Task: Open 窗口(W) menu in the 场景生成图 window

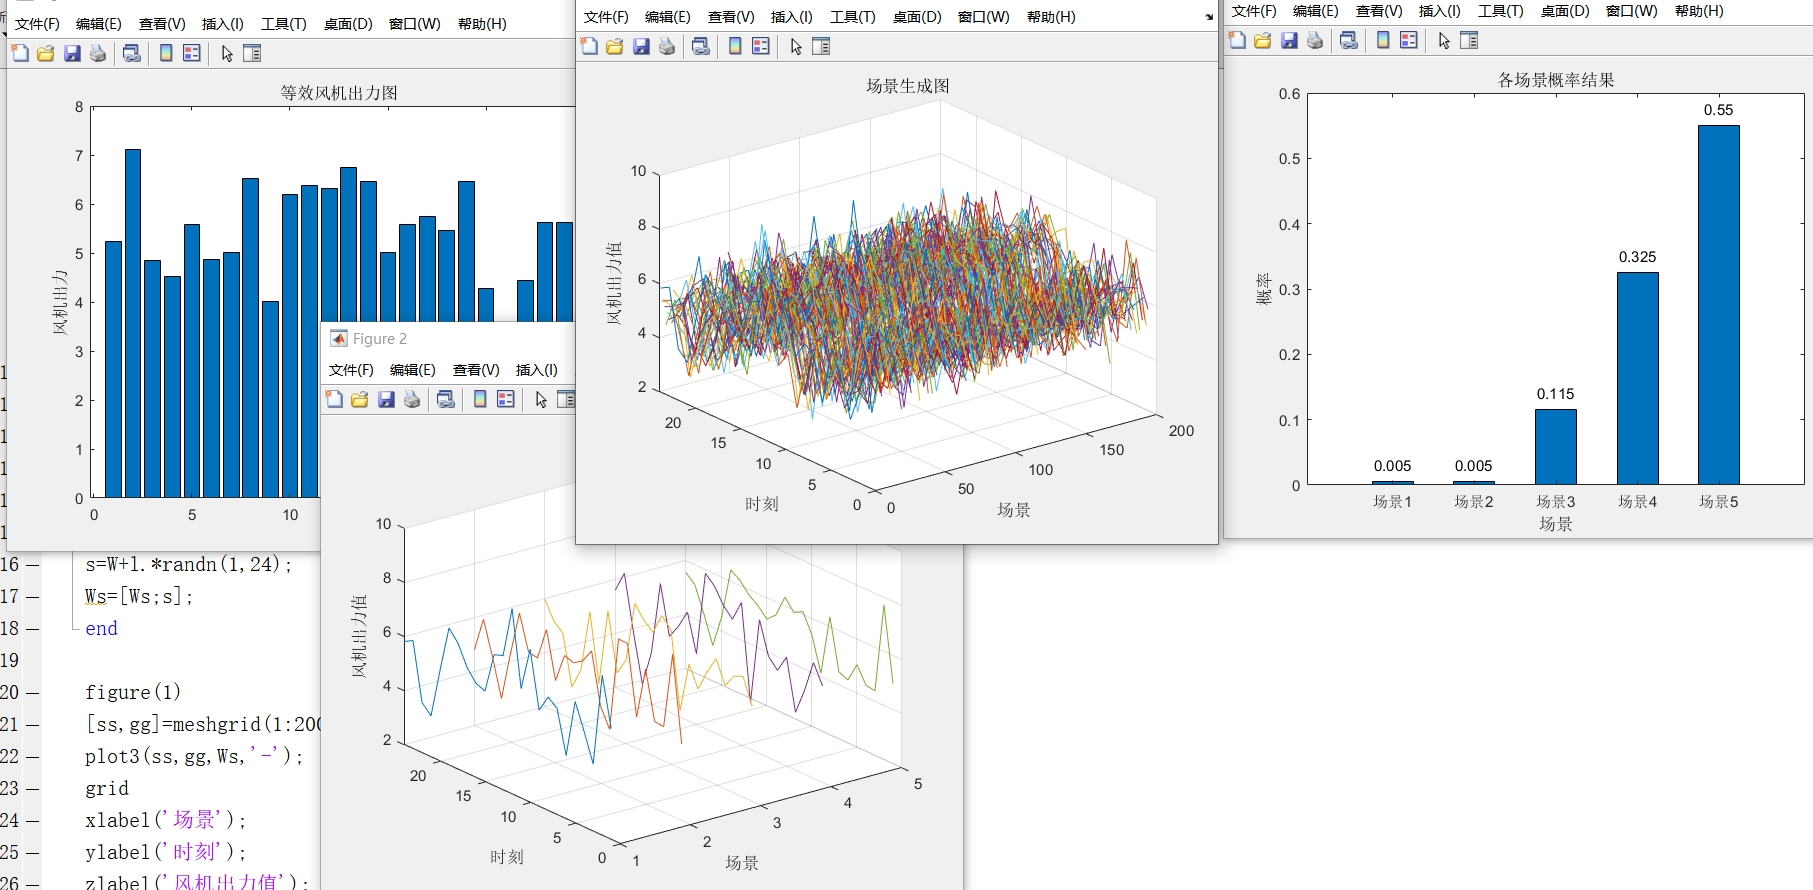Action: tap(984, 17)
